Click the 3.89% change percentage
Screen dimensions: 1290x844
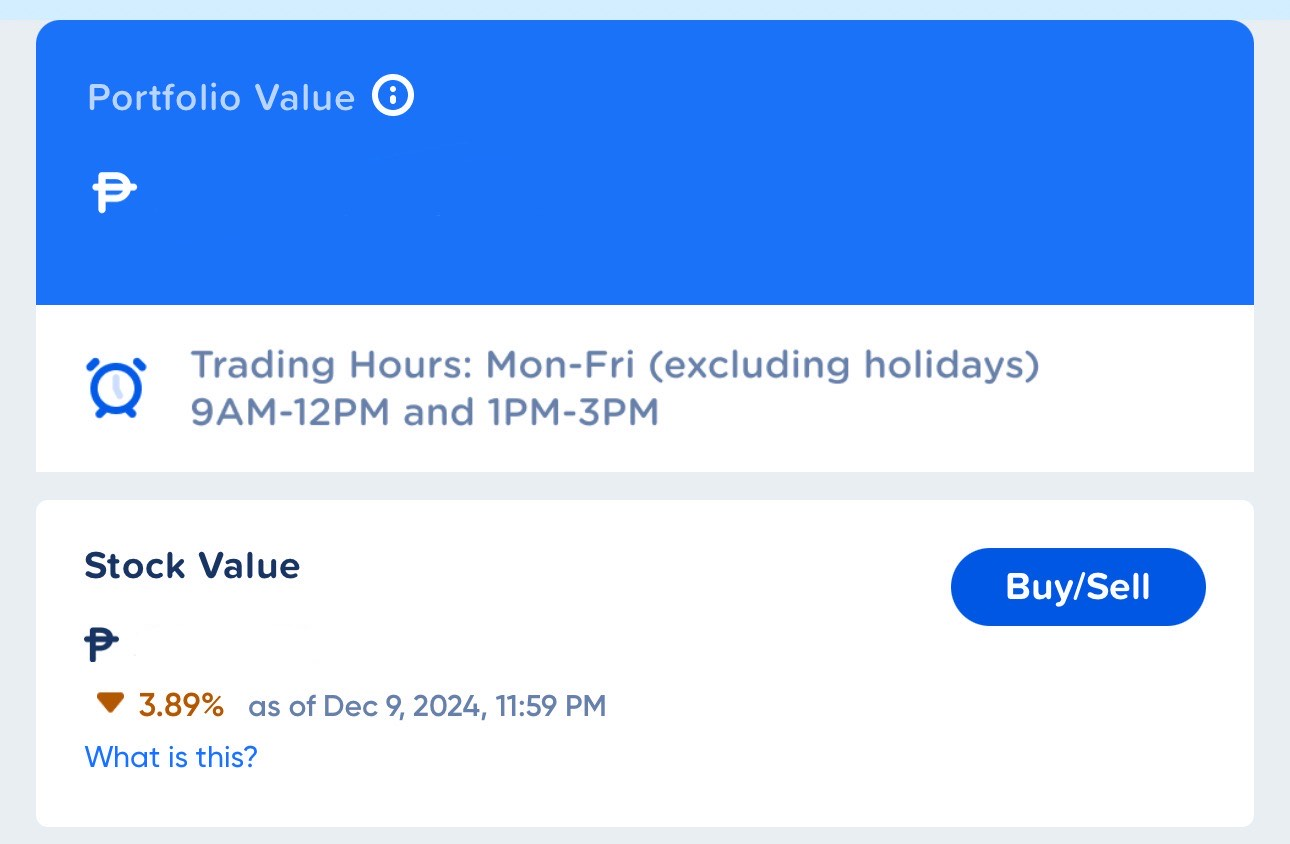(181, 705)
